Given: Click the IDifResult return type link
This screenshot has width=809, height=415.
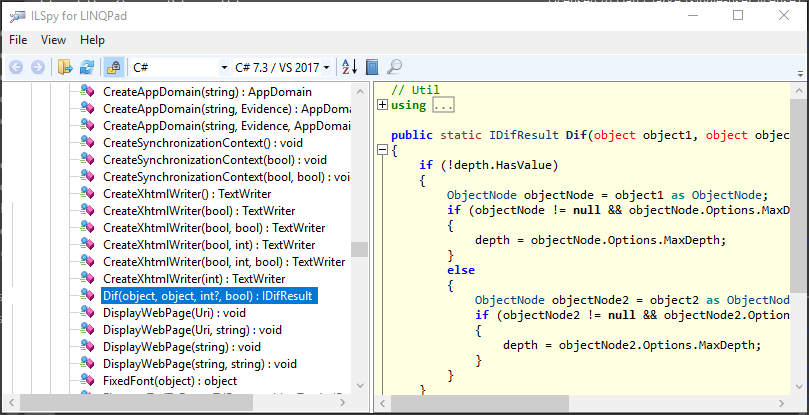Looking at the screenshot, I should tap(523, 135).
